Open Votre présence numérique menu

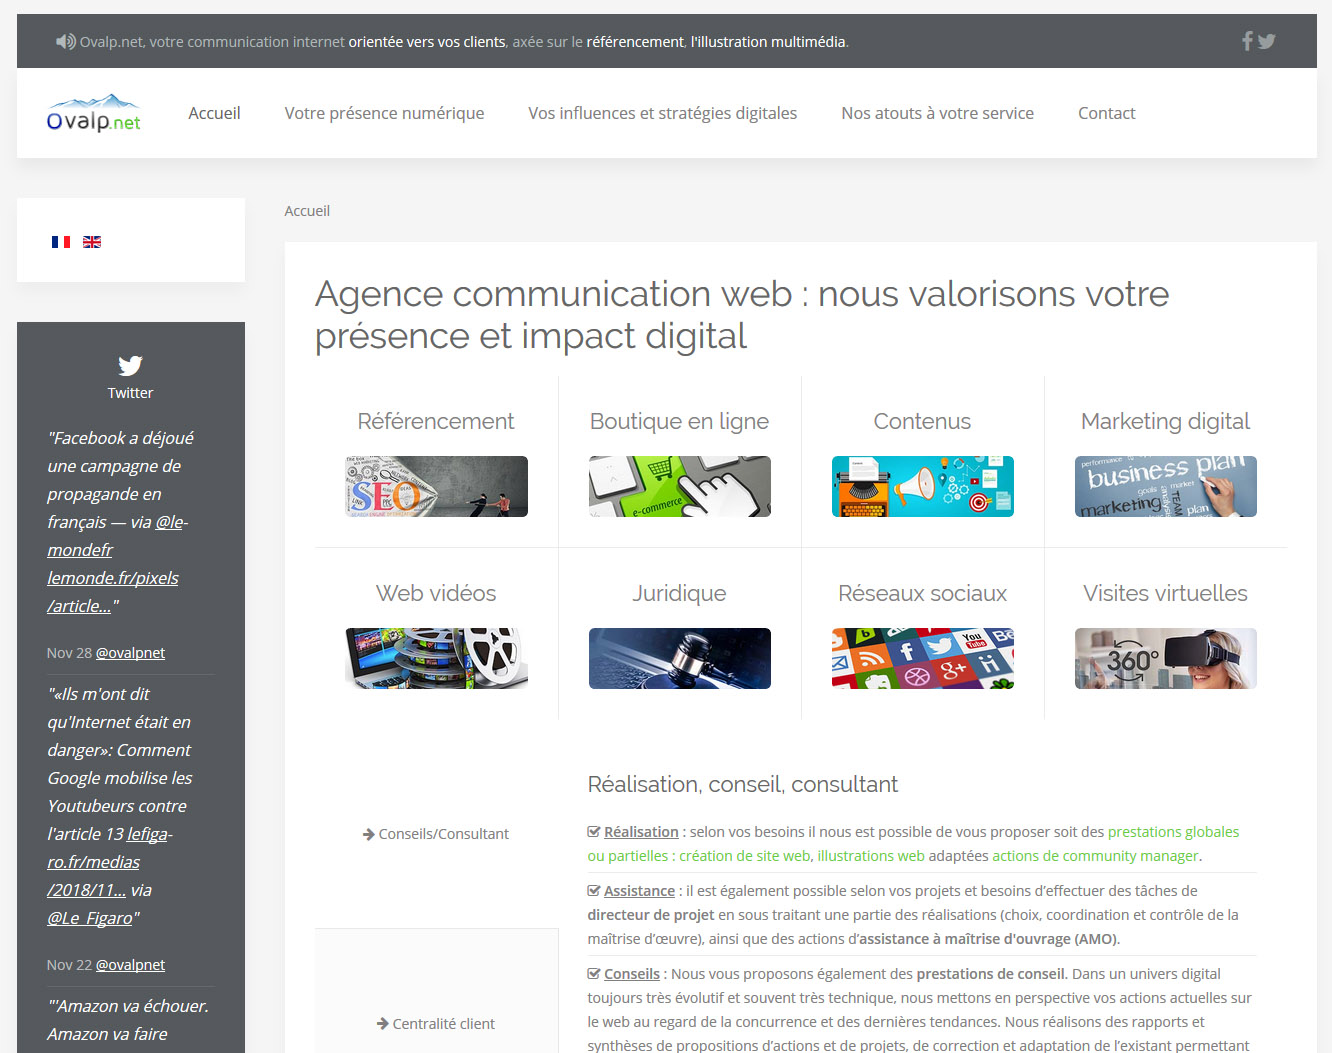pos(384,113)
